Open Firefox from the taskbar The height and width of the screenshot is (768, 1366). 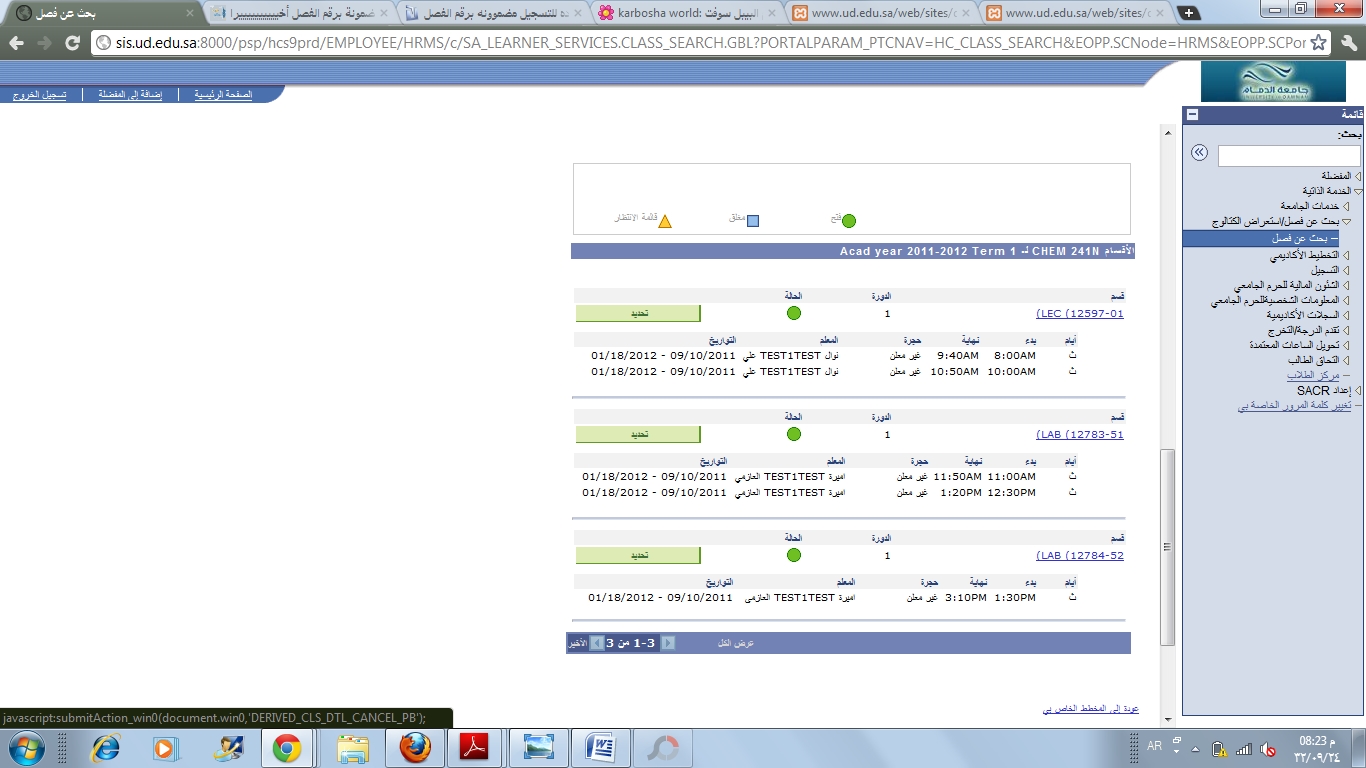(x=414, y=747)
